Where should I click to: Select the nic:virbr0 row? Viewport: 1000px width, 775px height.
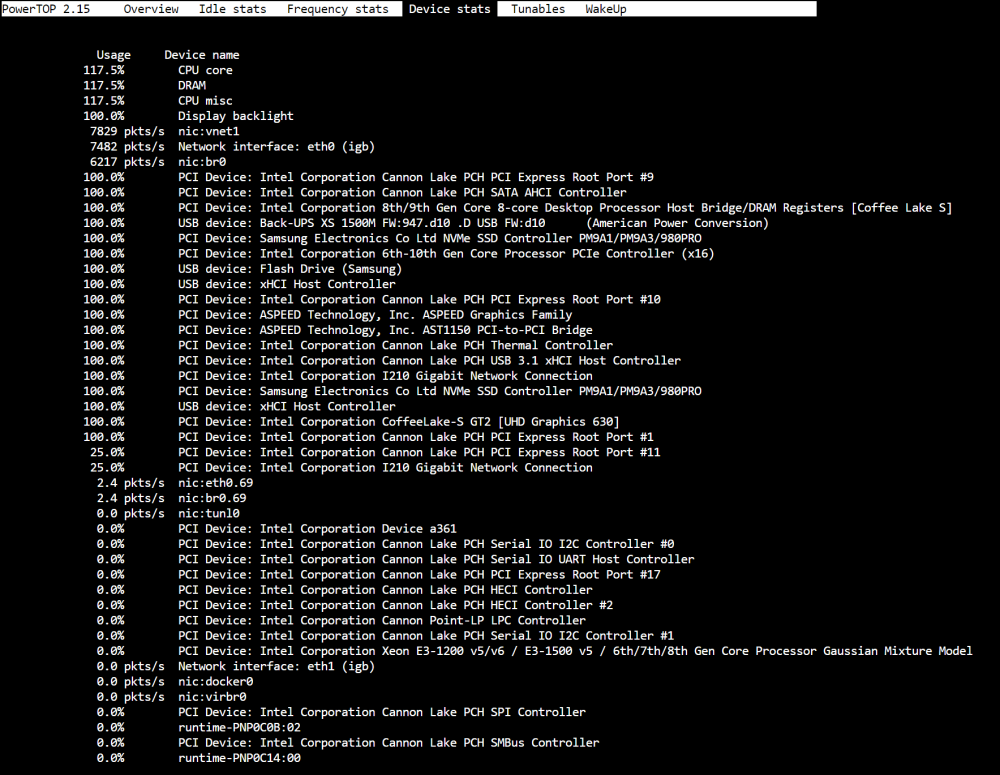[171, 698]
